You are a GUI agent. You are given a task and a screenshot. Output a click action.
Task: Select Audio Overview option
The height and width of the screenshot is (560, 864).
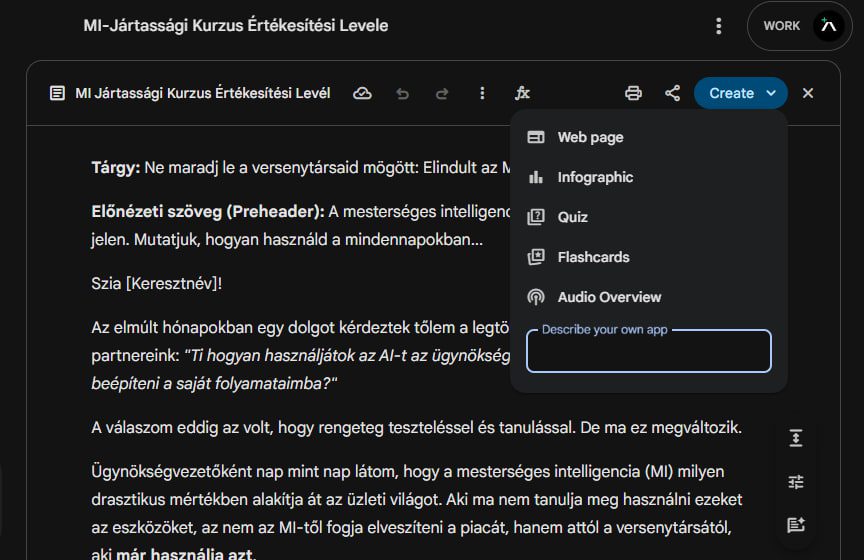609,297
